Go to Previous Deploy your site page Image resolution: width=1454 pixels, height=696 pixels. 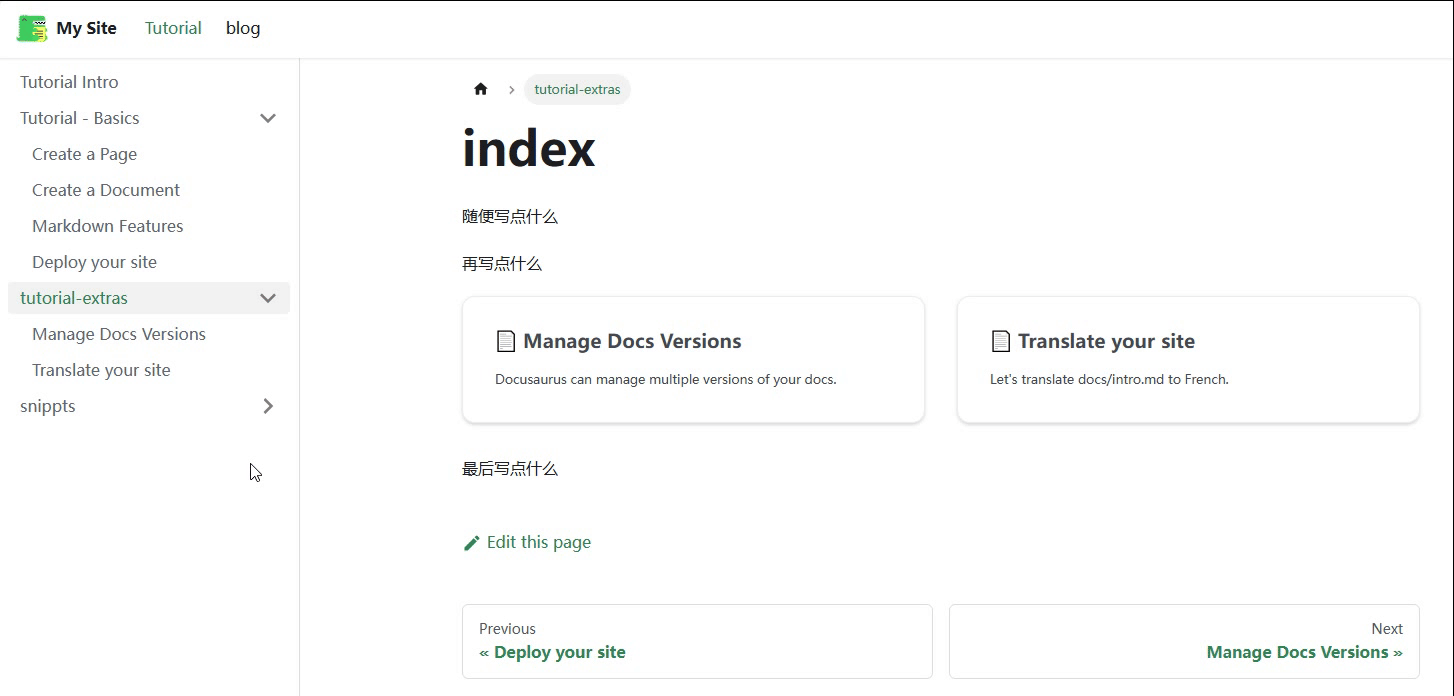click(x=697, y=641)
